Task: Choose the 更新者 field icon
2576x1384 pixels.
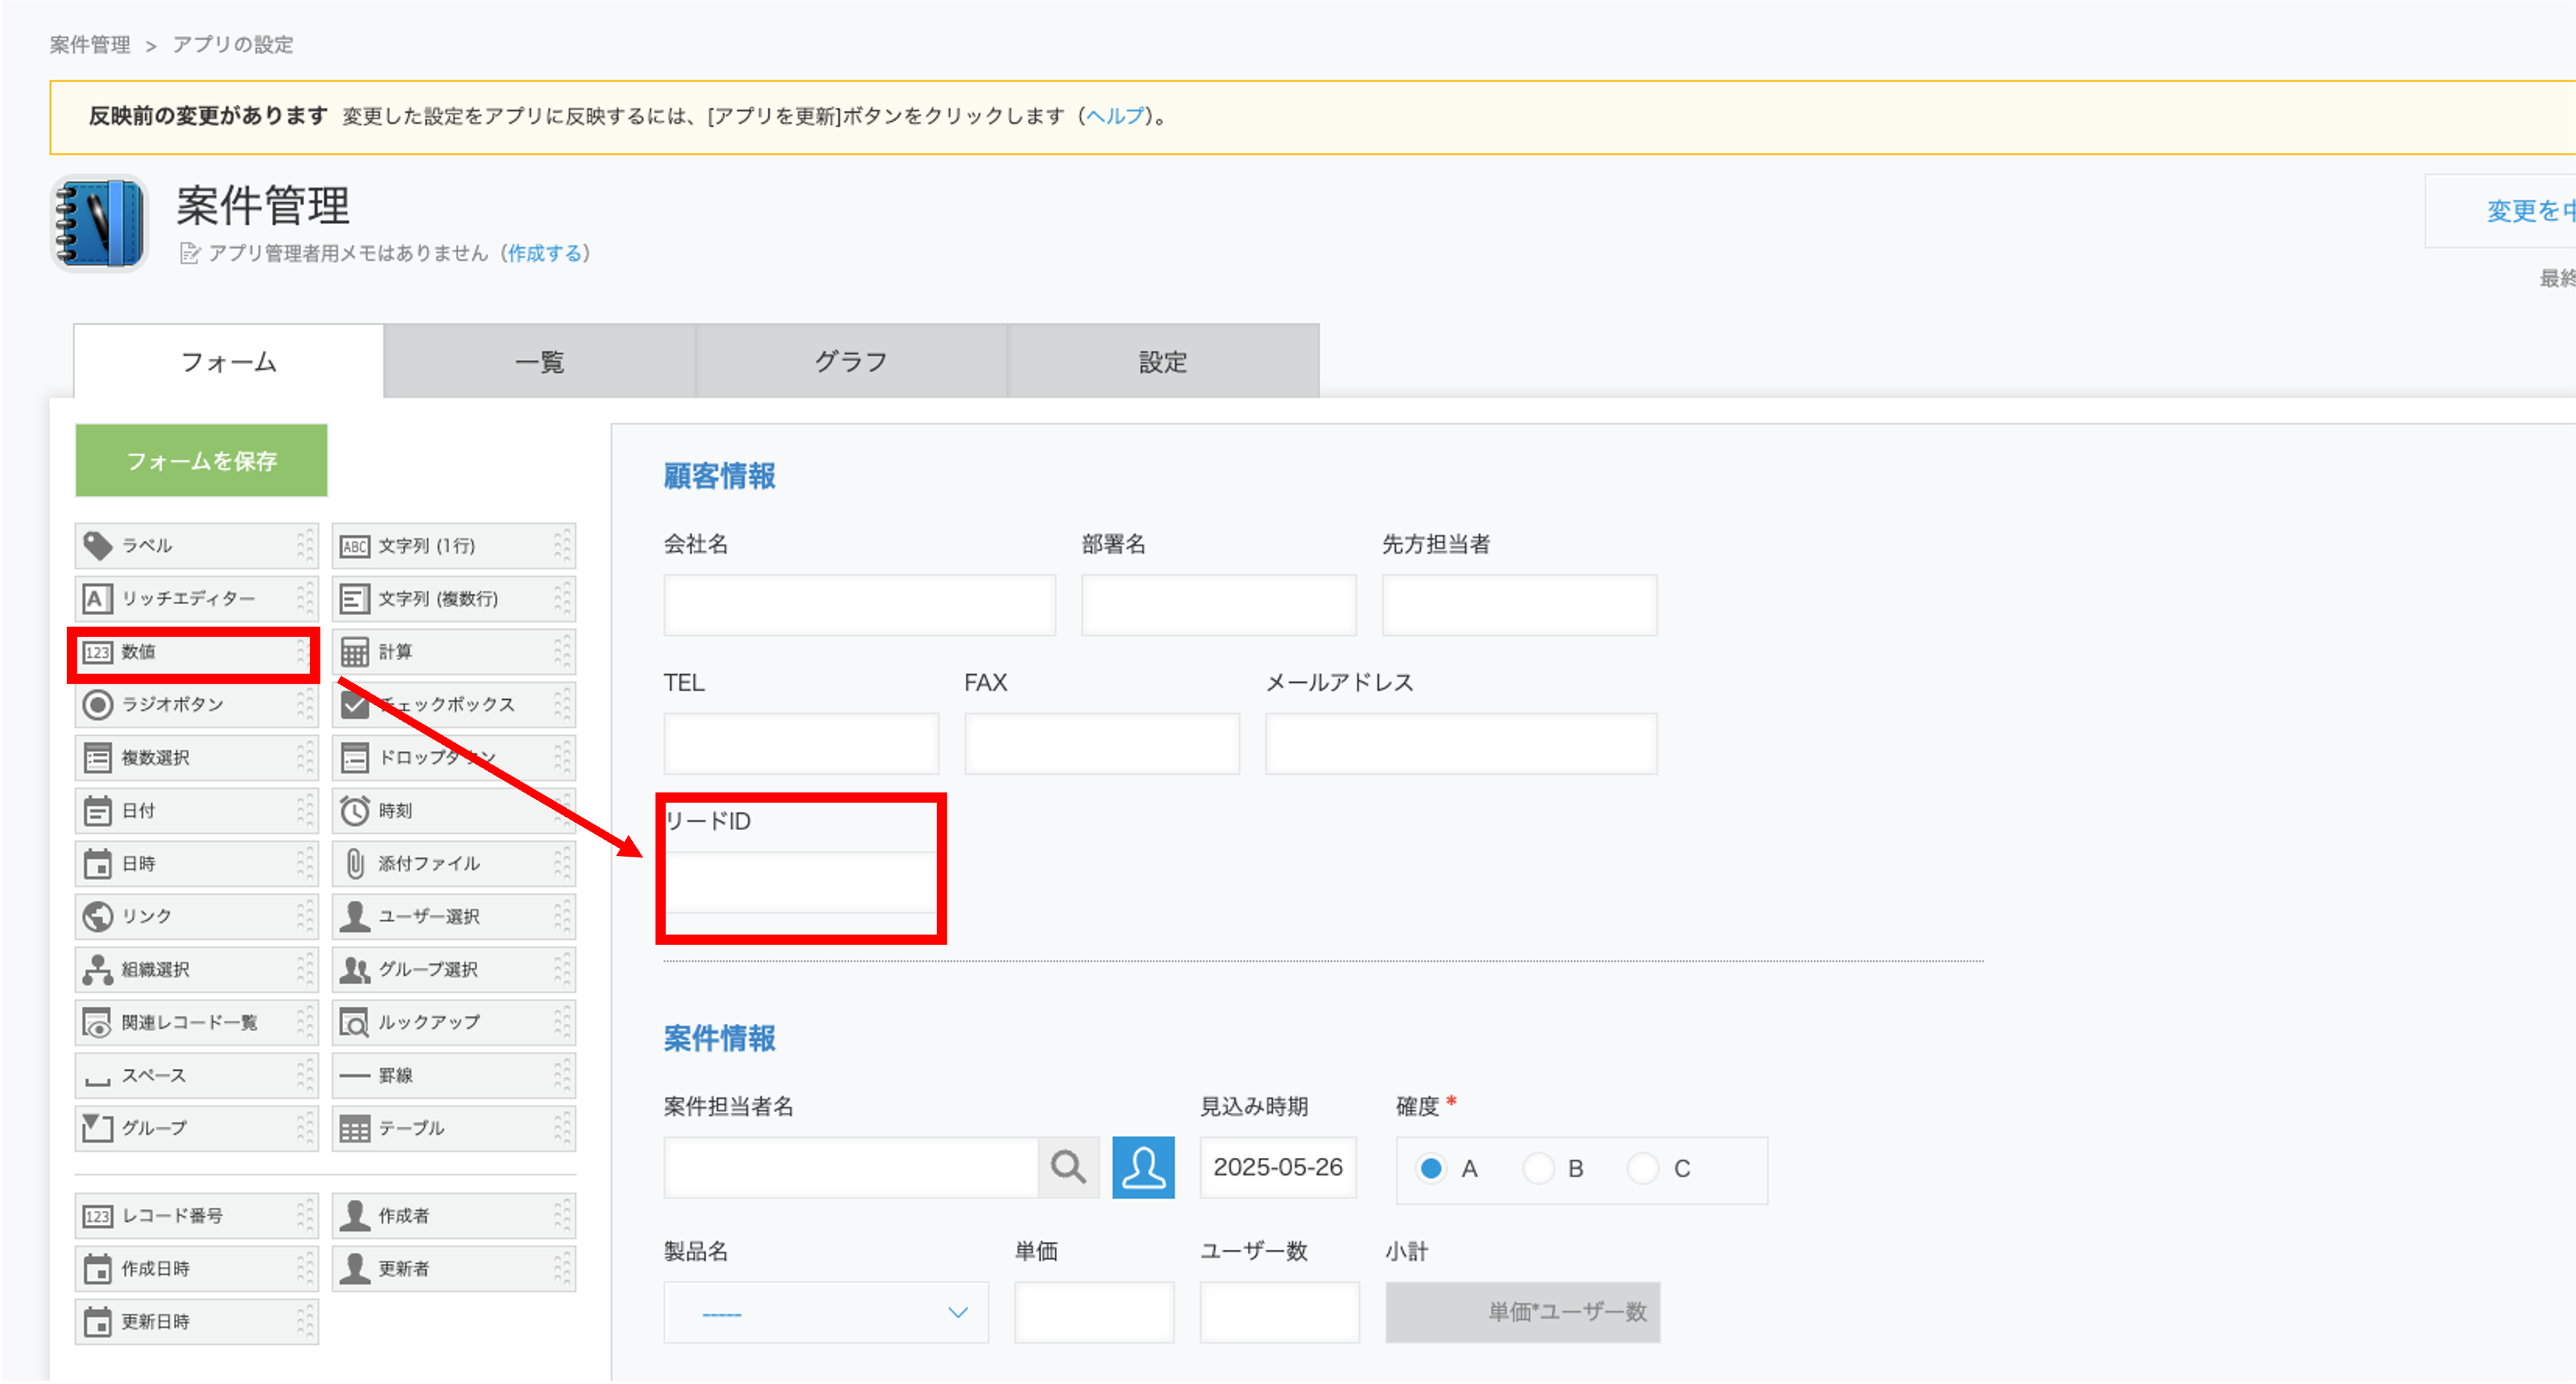Action: coord(354,1269)
